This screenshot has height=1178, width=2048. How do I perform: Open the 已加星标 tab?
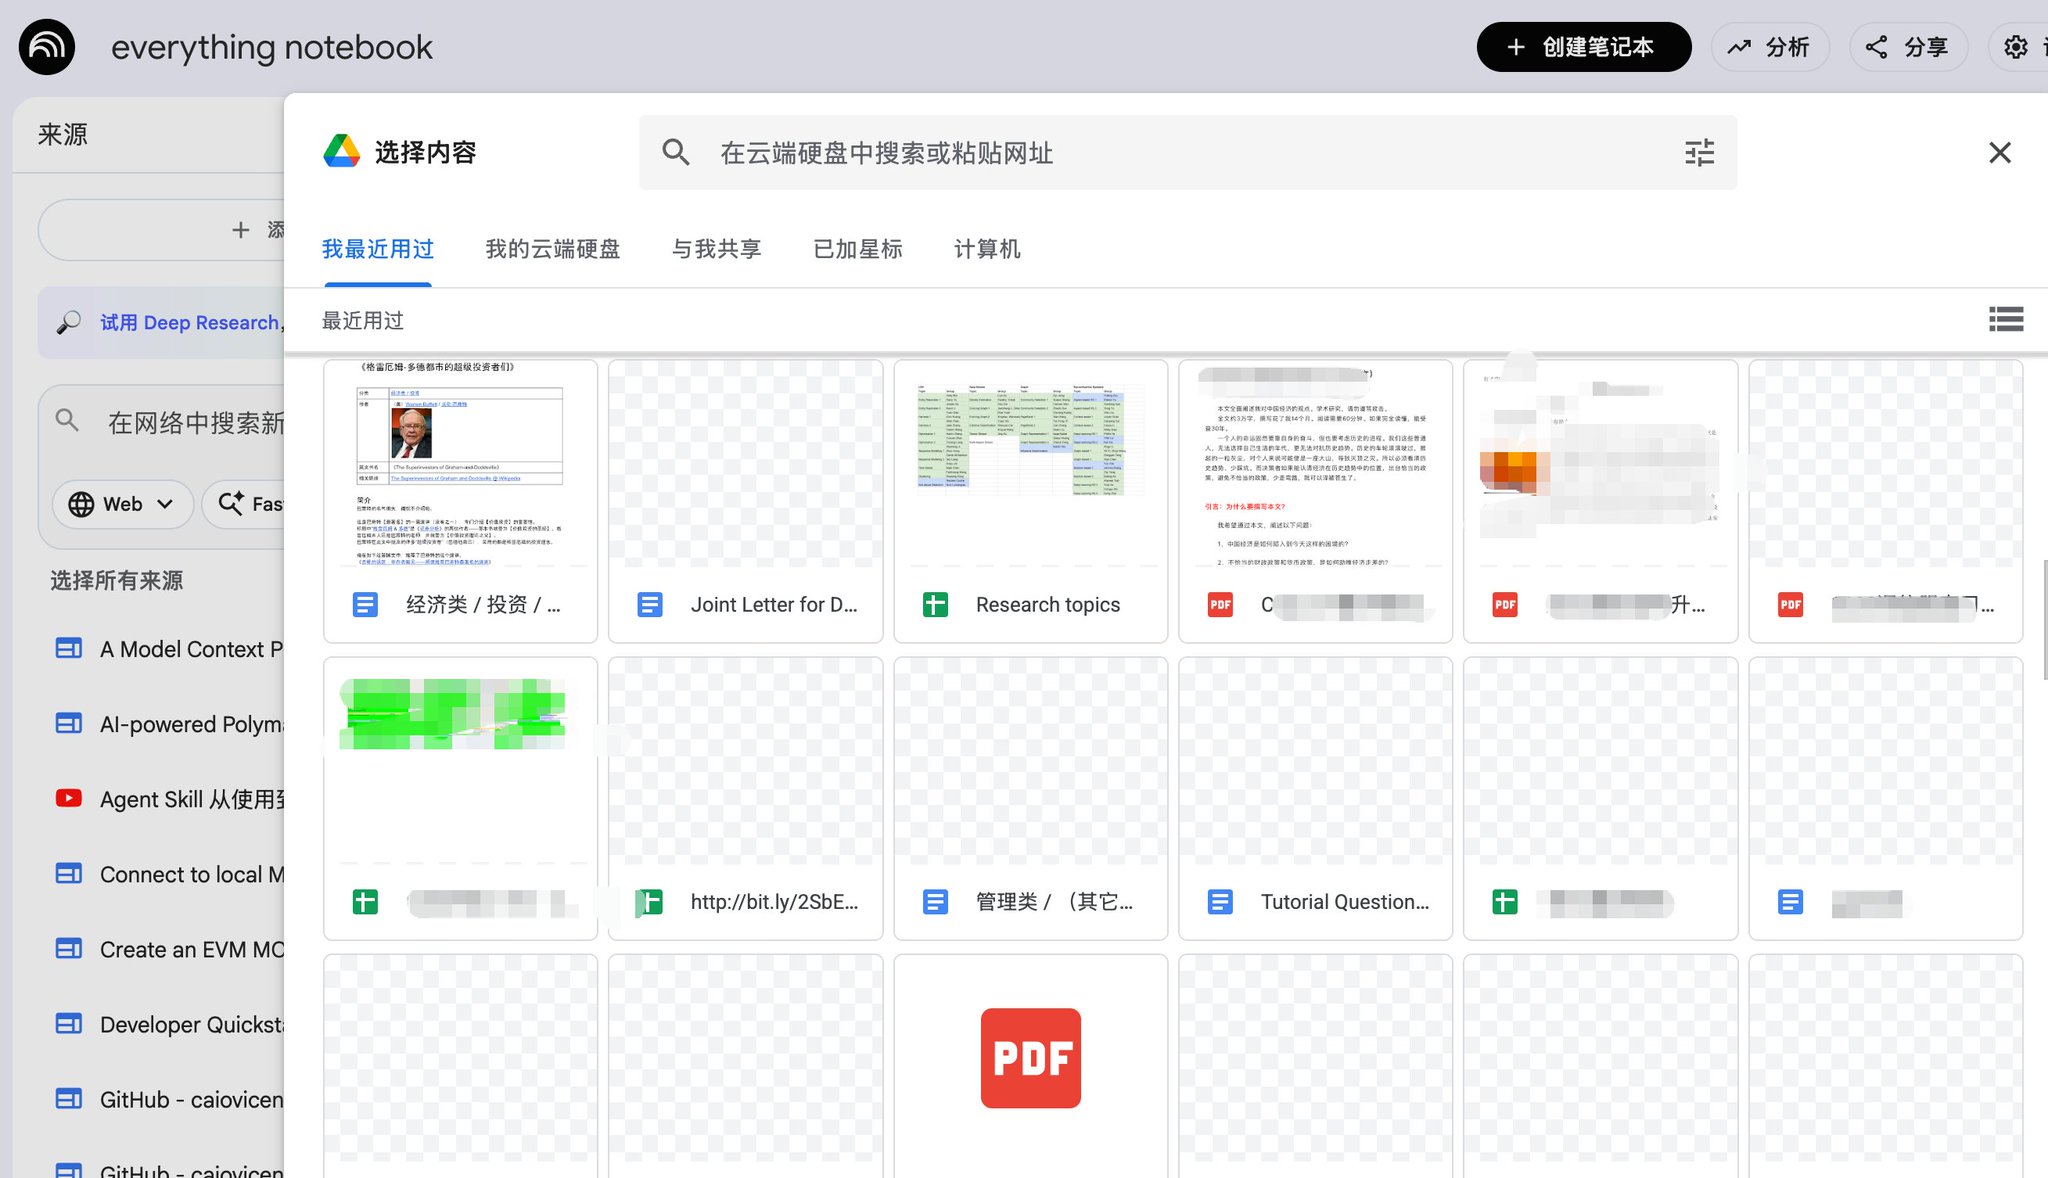858,249
